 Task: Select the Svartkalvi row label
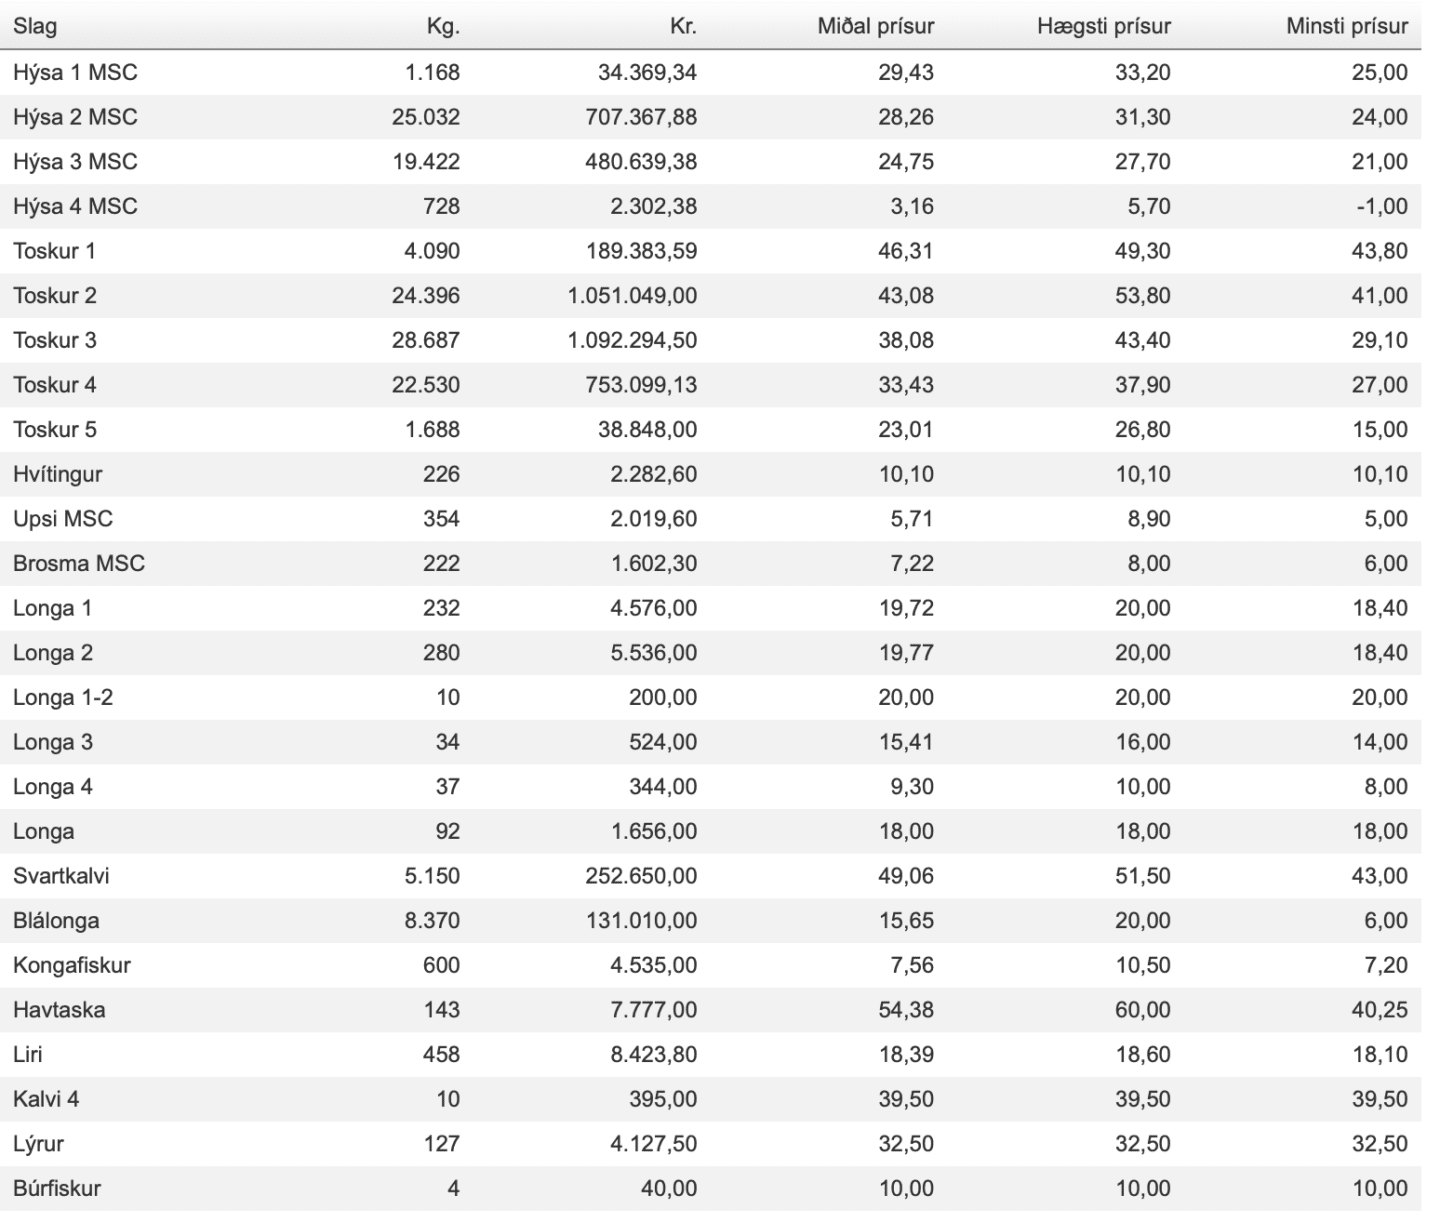click(61, 876)
